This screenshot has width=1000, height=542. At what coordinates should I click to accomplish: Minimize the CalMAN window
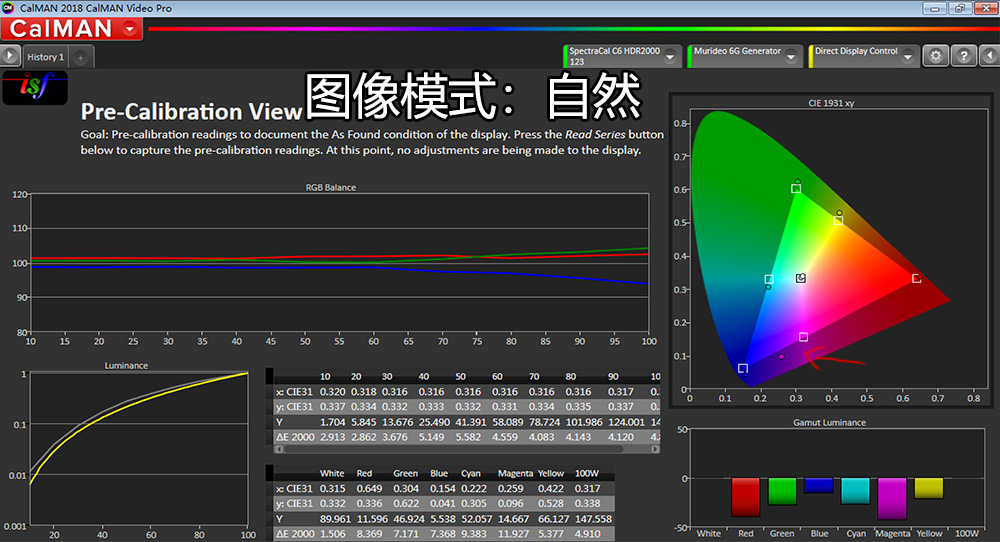point(934,8)
